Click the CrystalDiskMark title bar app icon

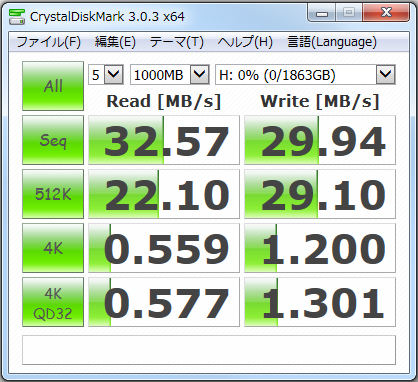(x=17, y=17)
